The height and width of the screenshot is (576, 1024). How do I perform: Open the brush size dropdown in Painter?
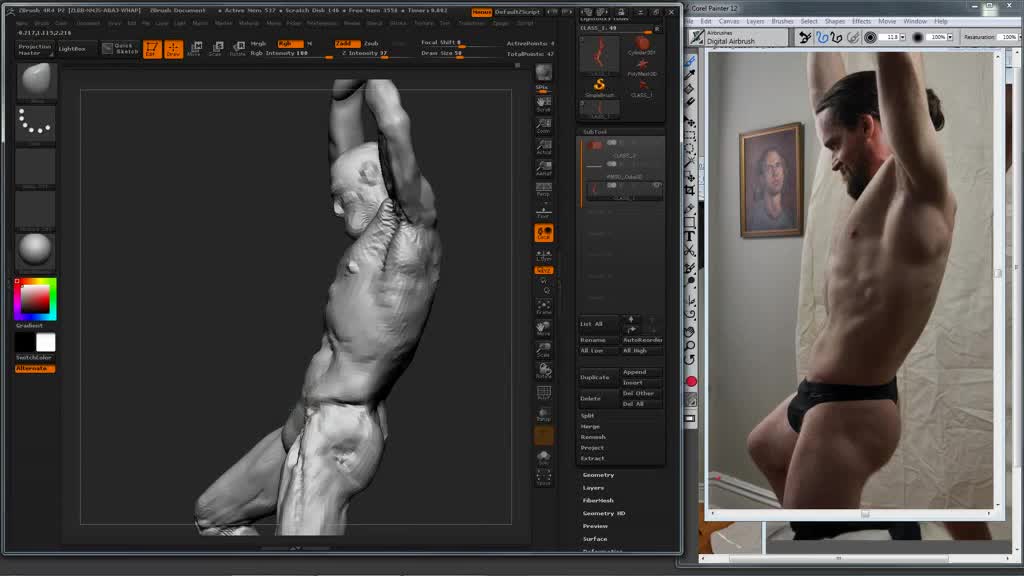(903, 38)
